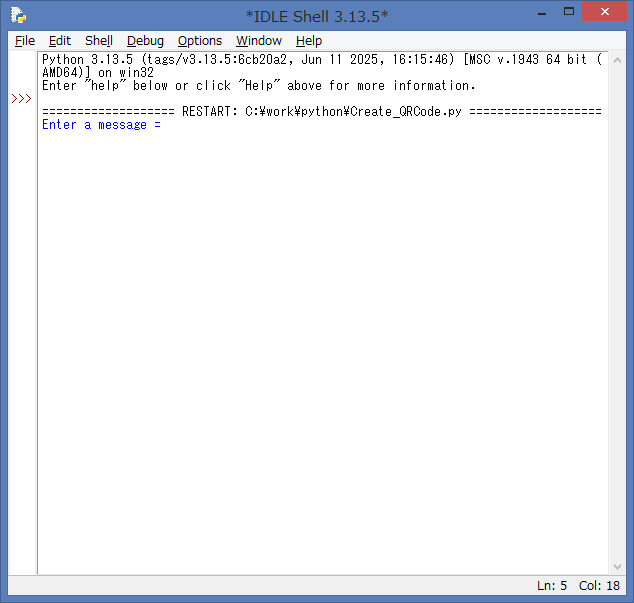
Task: Close the IDLE Shell window
Action: pos(605,12)
